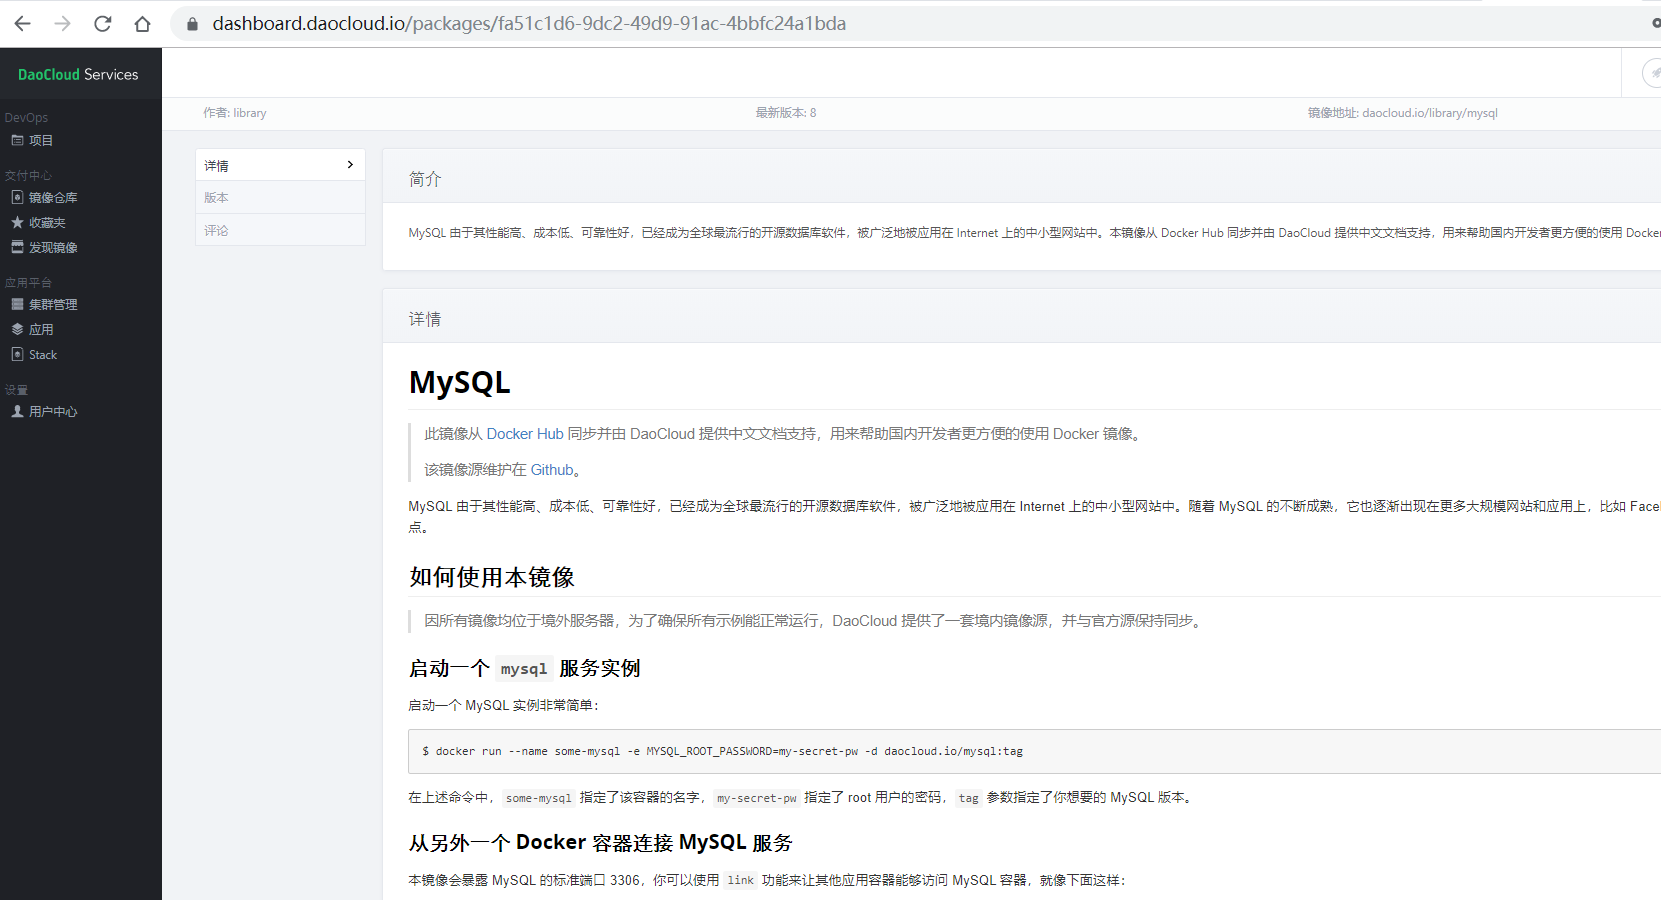
Task: Open the DaoCloud Services logo
Action: tap(78, 74)
